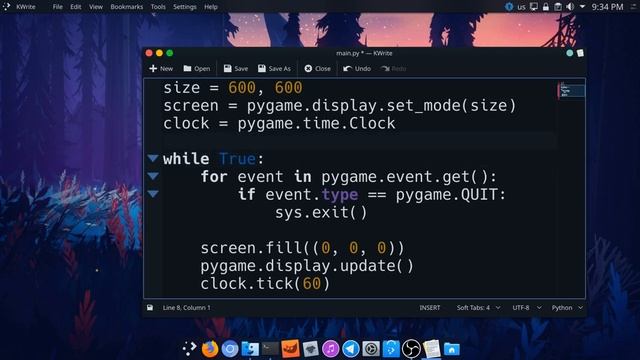Launch Firefox from the dock
Image resolution: width=640 pixels, height=360 pixels.
[210, 349]
